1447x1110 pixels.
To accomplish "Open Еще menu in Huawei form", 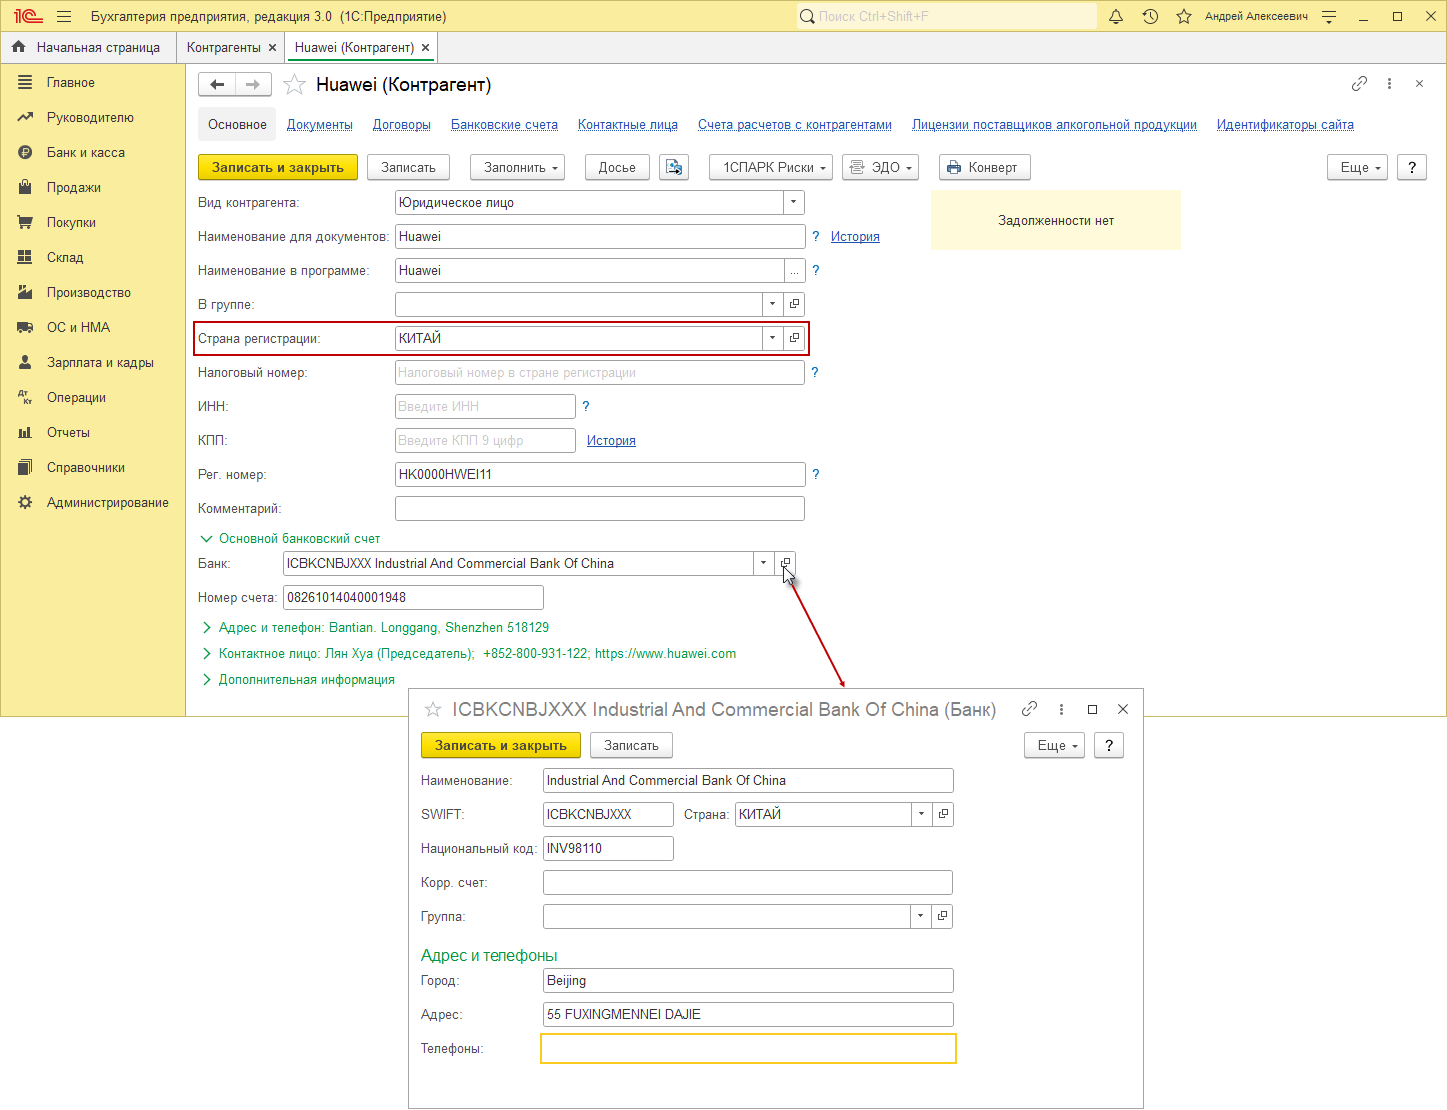I will coord(1357,167).
